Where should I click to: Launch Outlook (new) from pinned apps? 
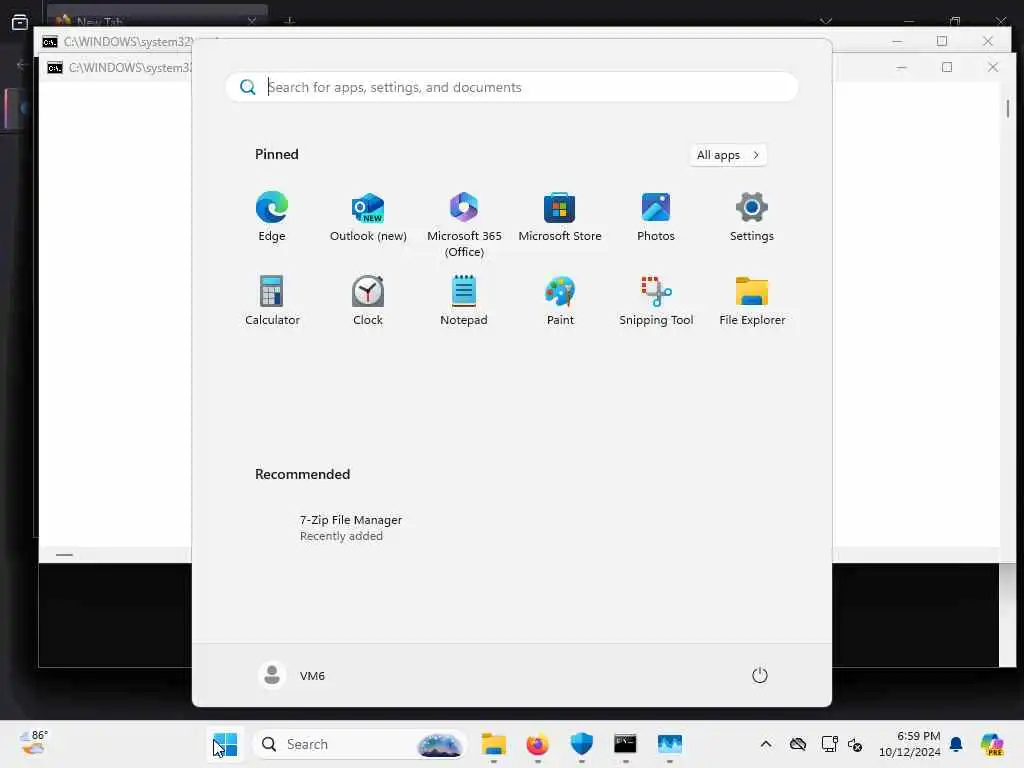click(x=368, y=217)
